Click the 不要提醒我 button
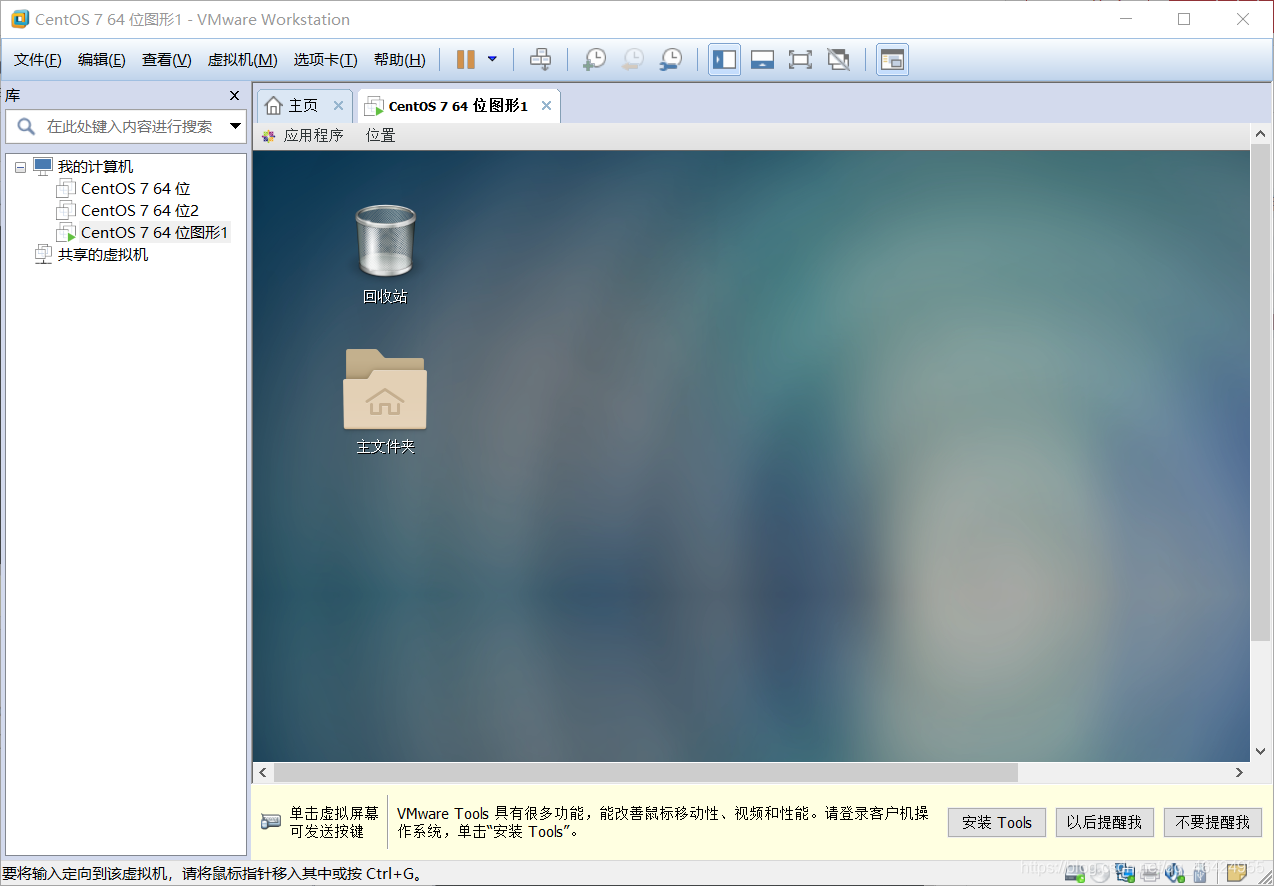 (1213, 822)
